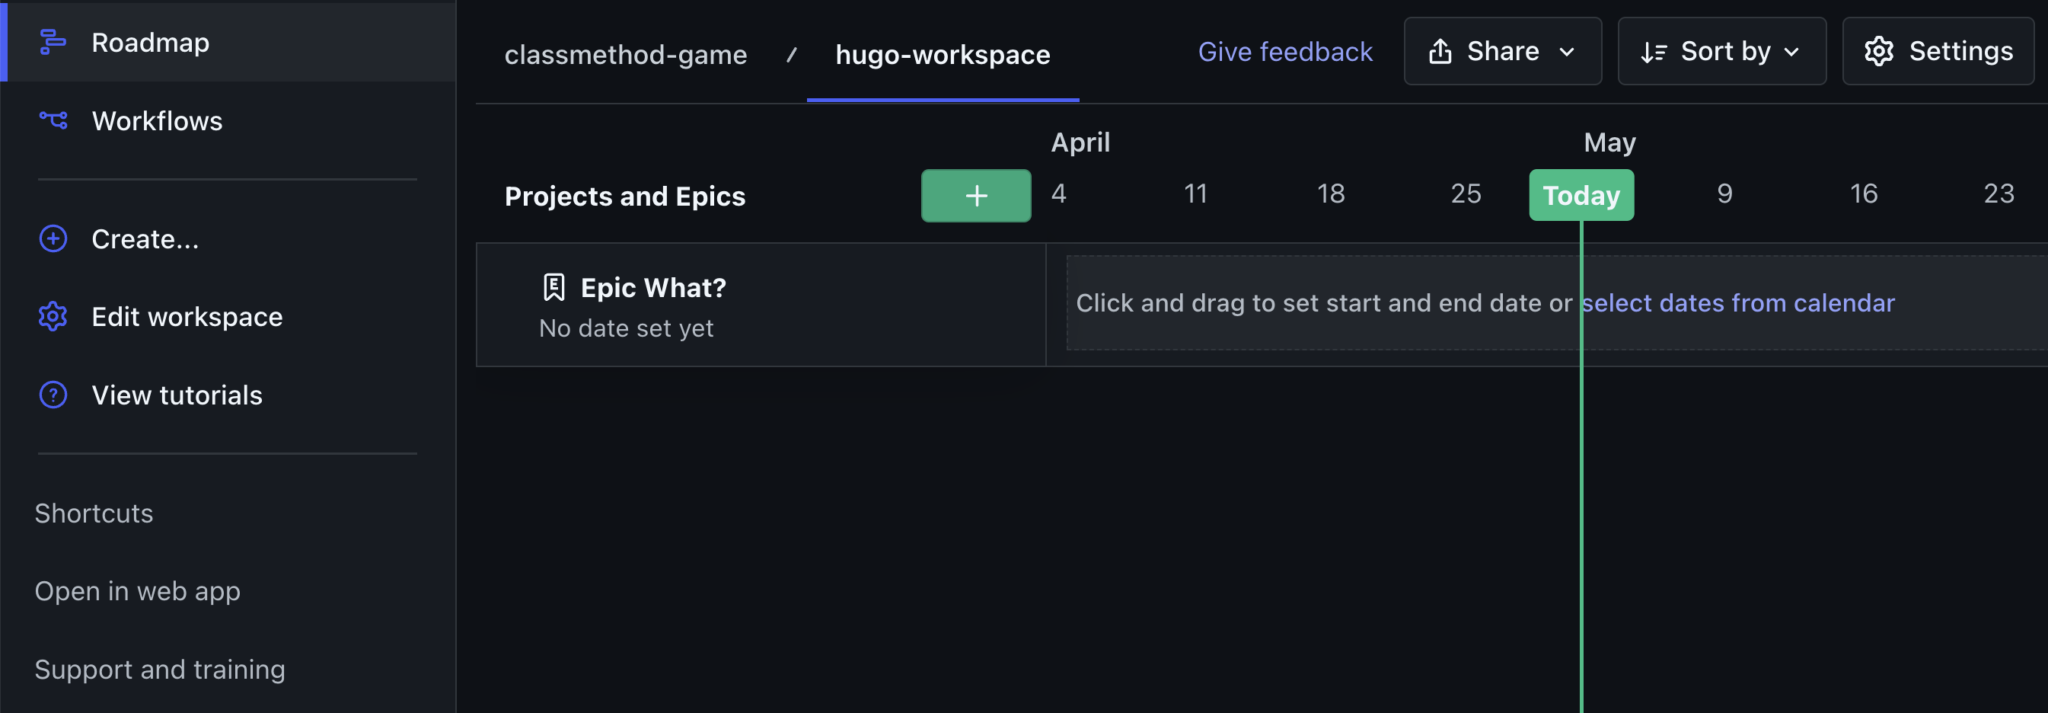The image size is (2048, 713).
Task: Select the Roadmap sidebar icon
Action: click(52, 42)
